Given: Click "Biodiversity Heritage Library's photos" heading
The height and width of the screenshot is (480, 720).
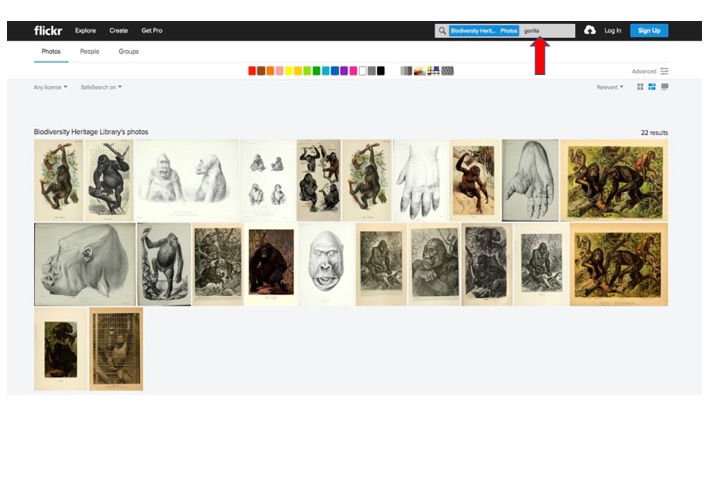Looking at the screenshot, I should click(91, 132).
